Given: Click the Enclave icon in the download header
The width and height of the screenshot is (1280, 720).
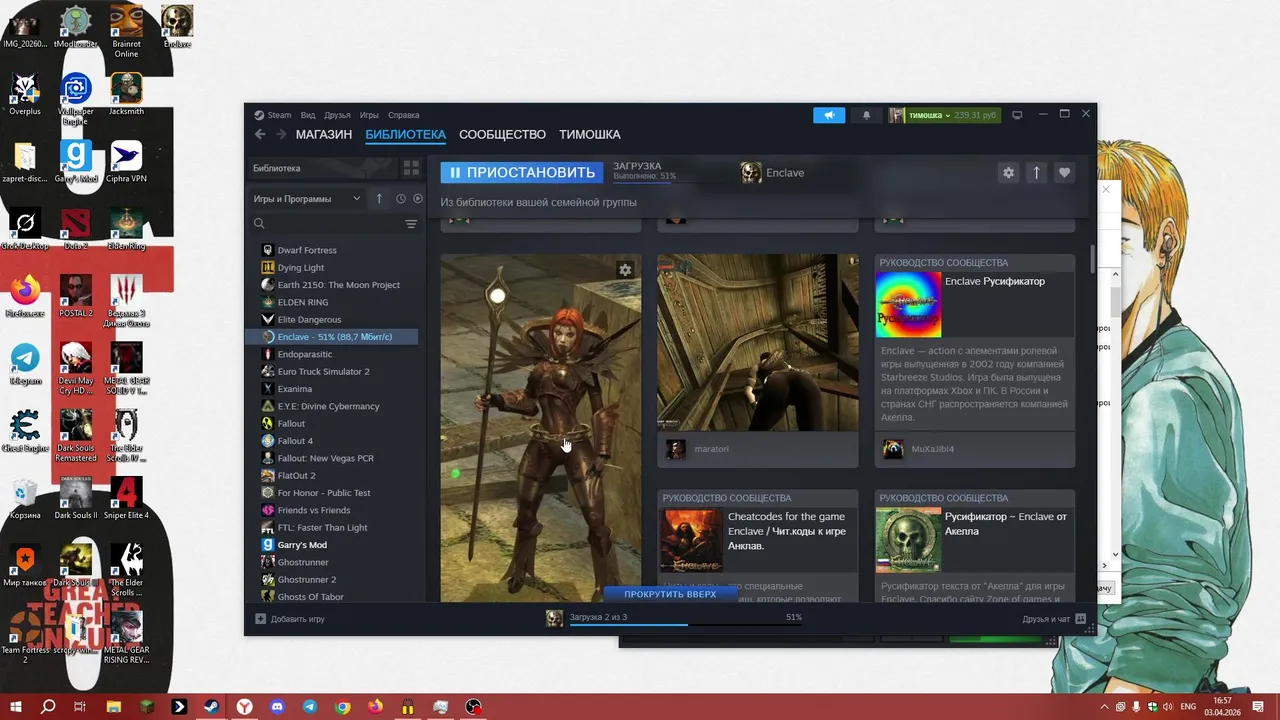Looking at the screenshot, I should pyautogui.click(x=750, y=173).
